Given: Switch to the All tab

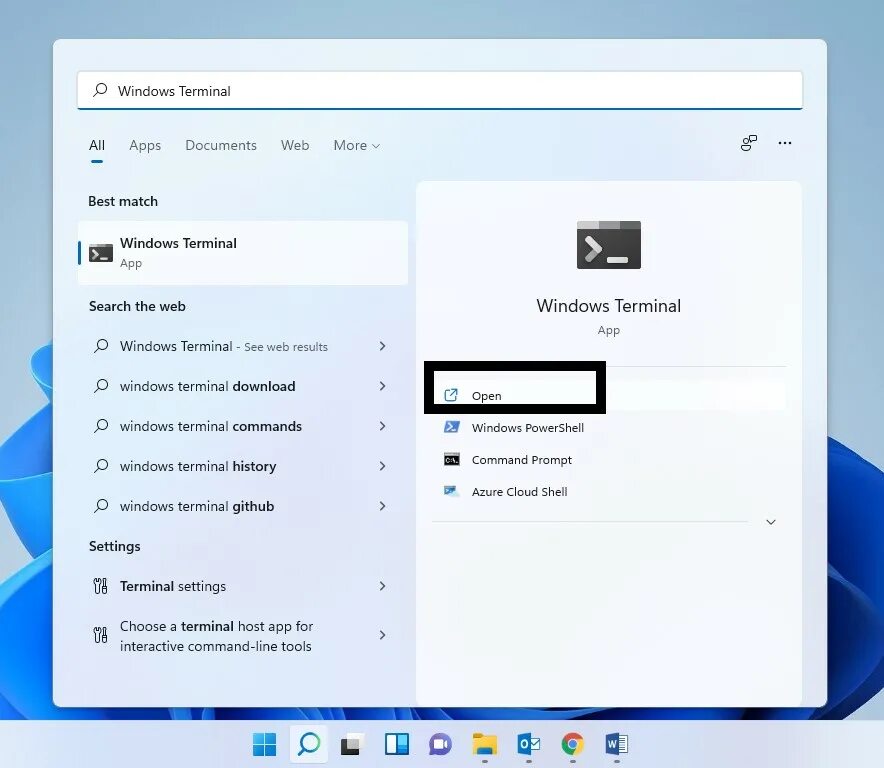Looking at the screenshot, I should tap(97, 145).
